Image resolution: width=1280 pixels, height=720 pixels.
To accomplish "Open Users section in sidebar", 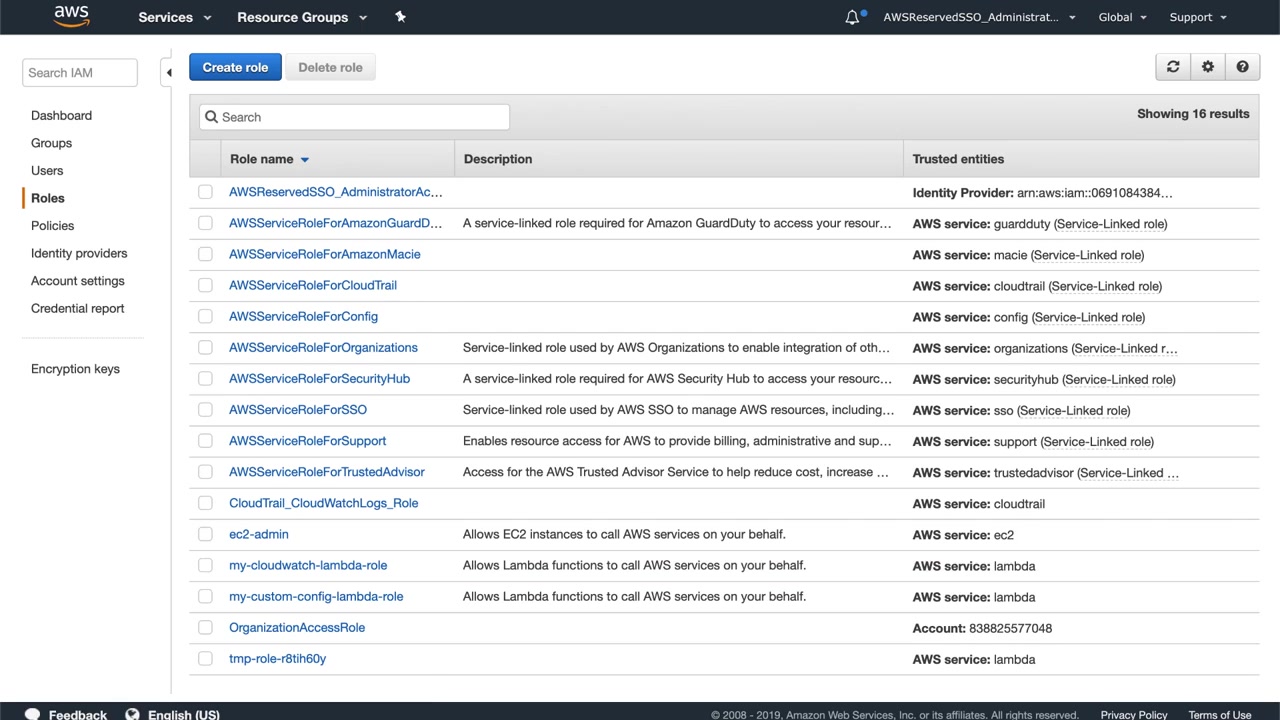I will [47, 171].
